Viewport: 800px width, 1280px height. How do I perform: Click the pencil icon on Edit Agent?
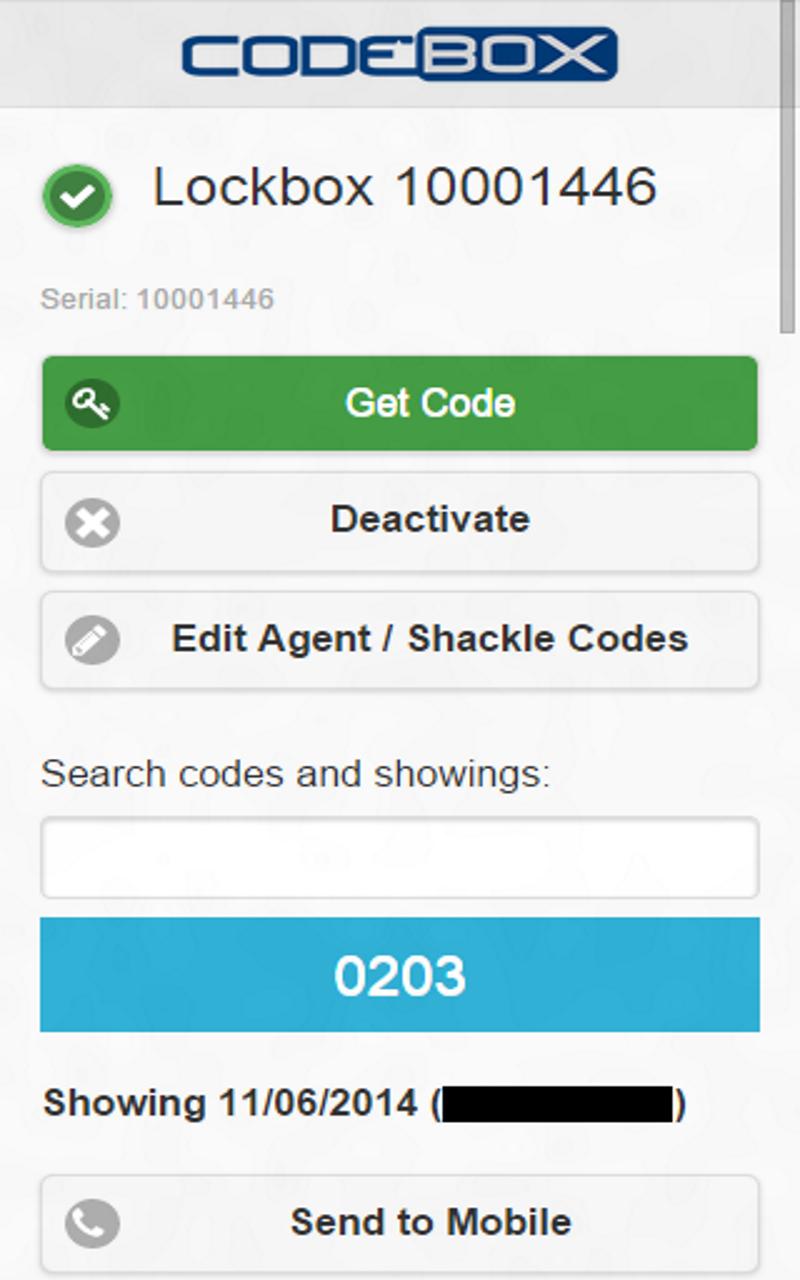pos(93,640)
